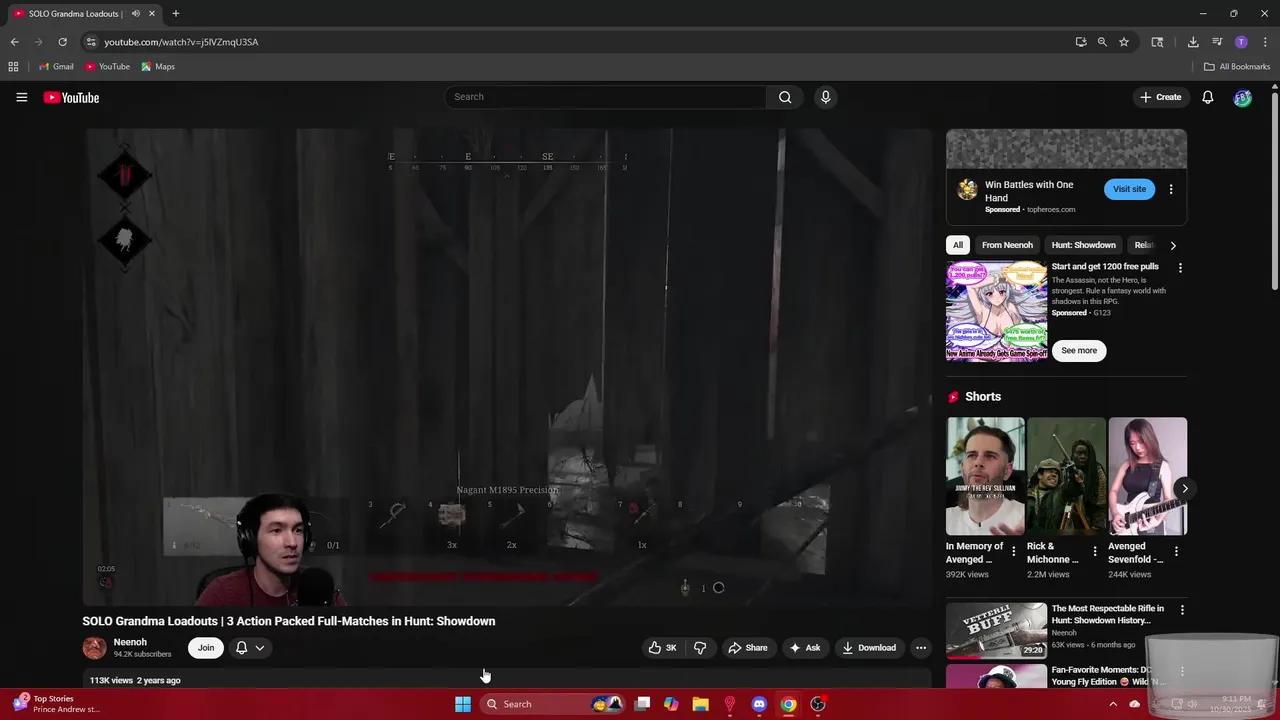Open options for Rick & Michonne short
The height and width of the screenshot is (720, 1280).
coord(1095,551)
